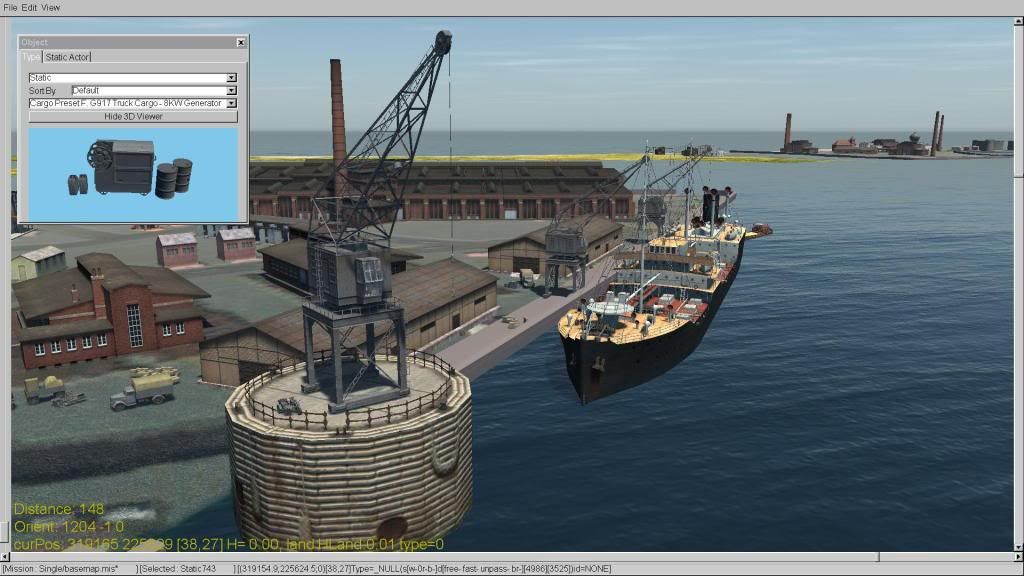Open the File menu
The height and width of the screenshot is (576, 1024).
[10, 8]
